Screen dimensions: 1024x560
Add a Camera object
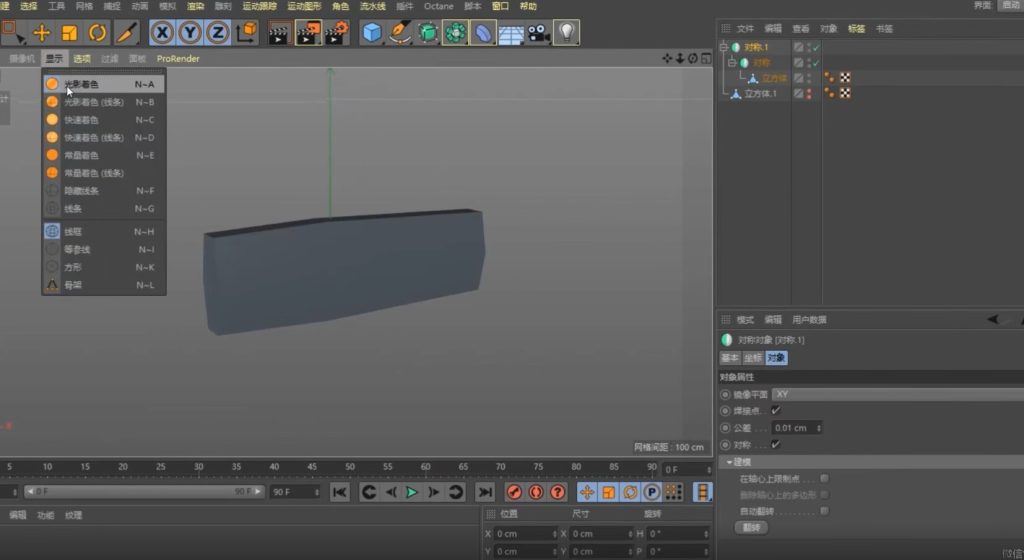[x=538, y=33]
